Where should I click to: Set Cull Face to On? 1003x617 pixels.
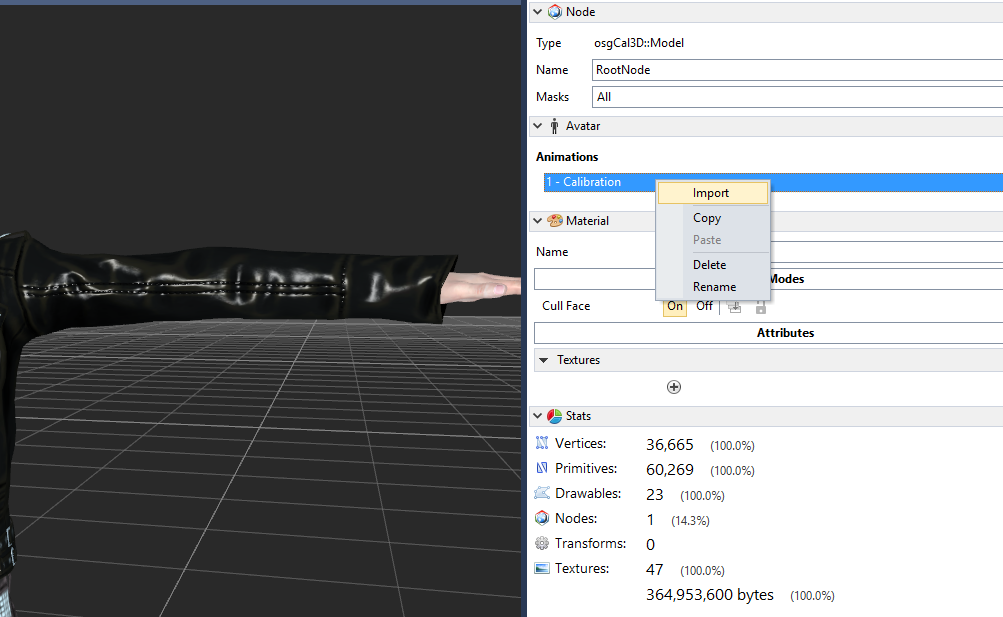point(675,306)
